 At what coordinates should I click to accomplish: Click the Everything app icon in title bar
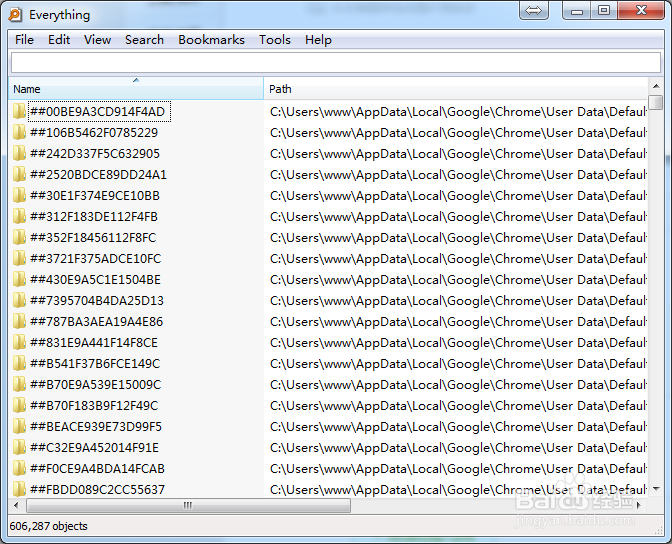coord(15,15)
